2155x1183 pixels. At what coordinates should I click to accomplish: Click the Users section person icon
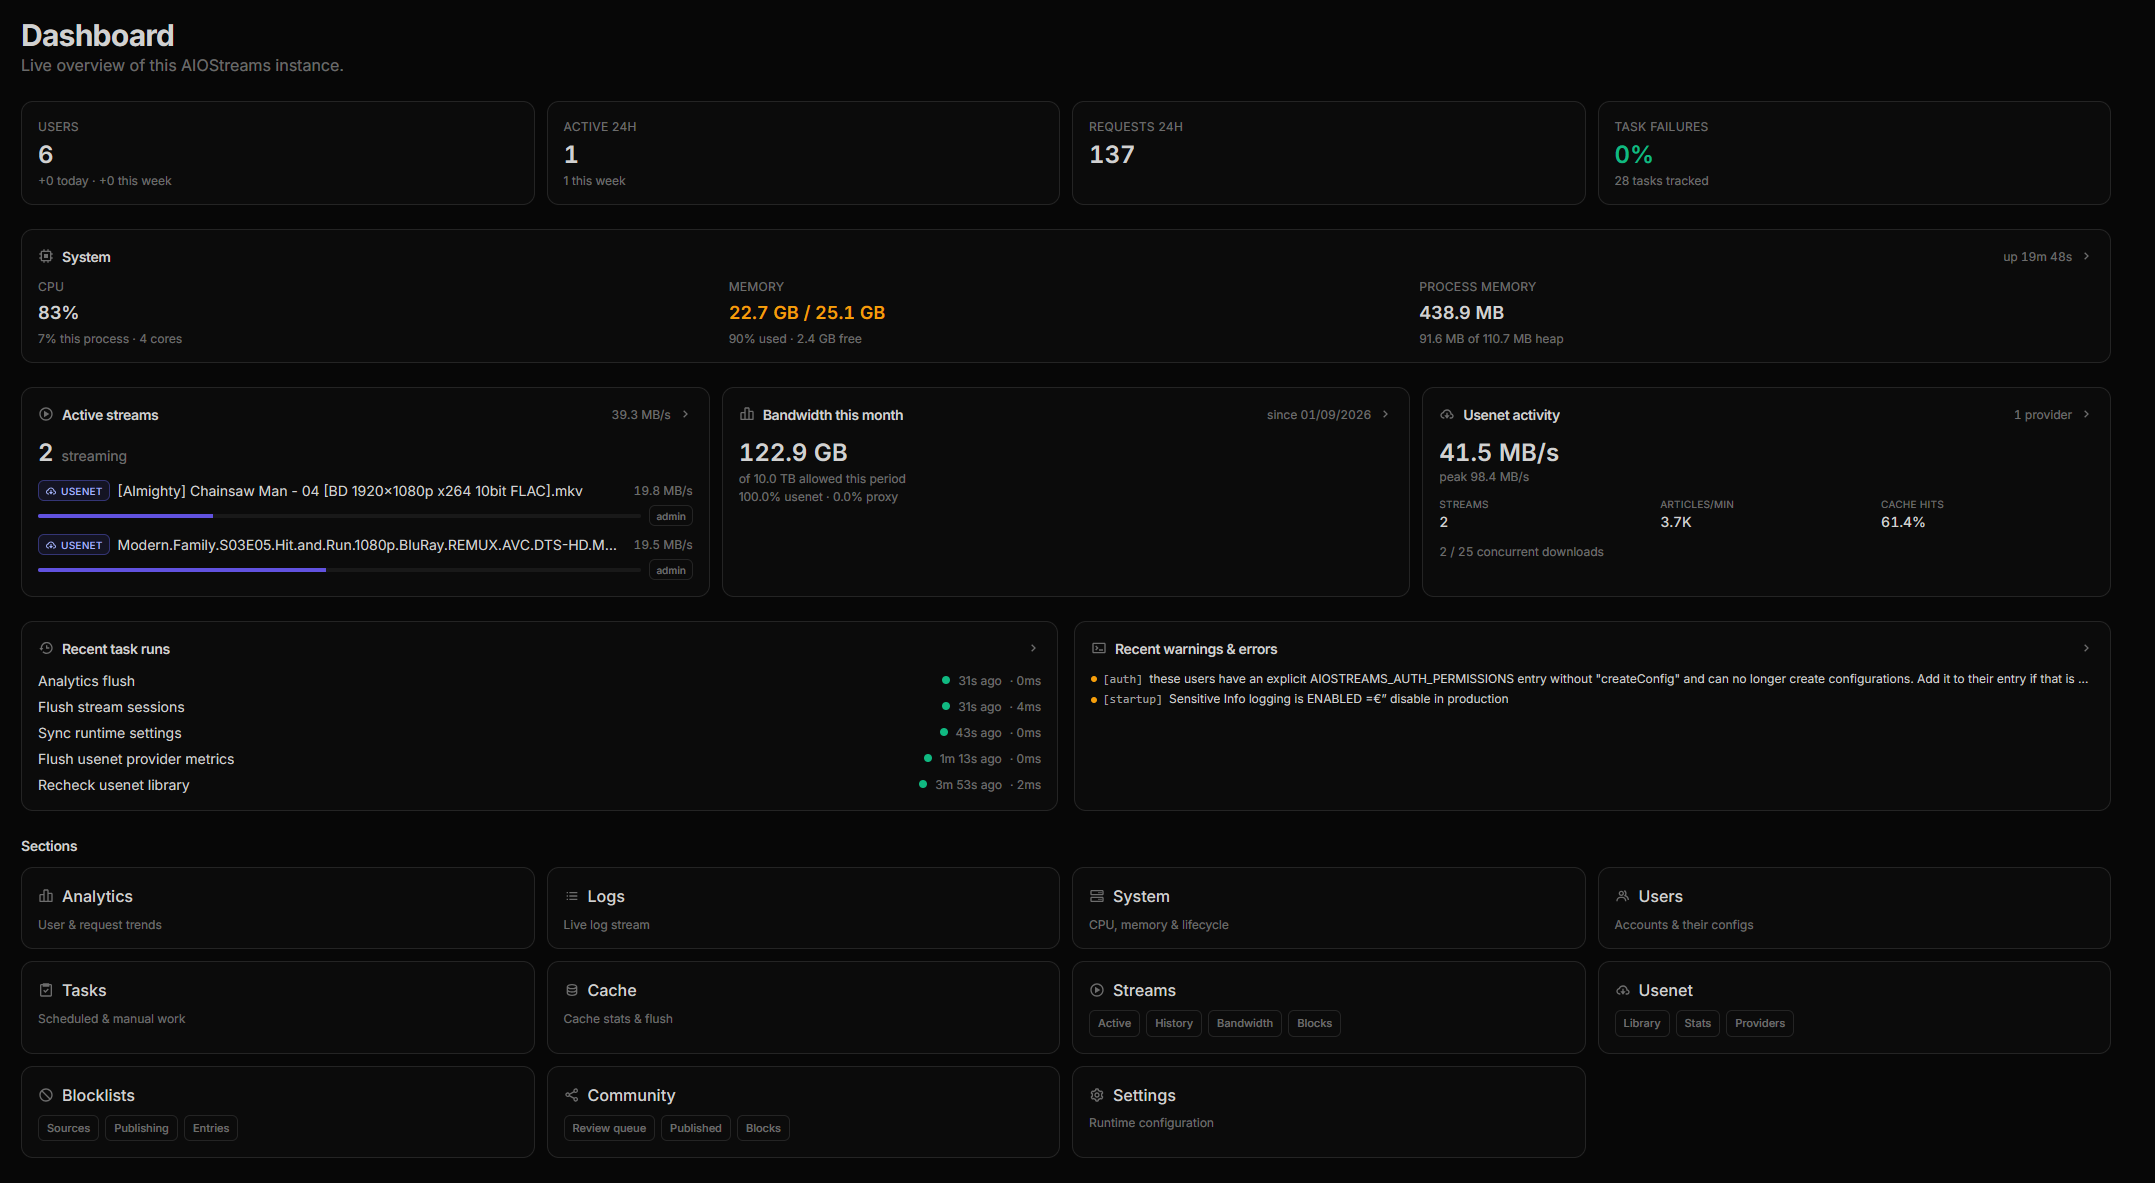click(1623, 896)
